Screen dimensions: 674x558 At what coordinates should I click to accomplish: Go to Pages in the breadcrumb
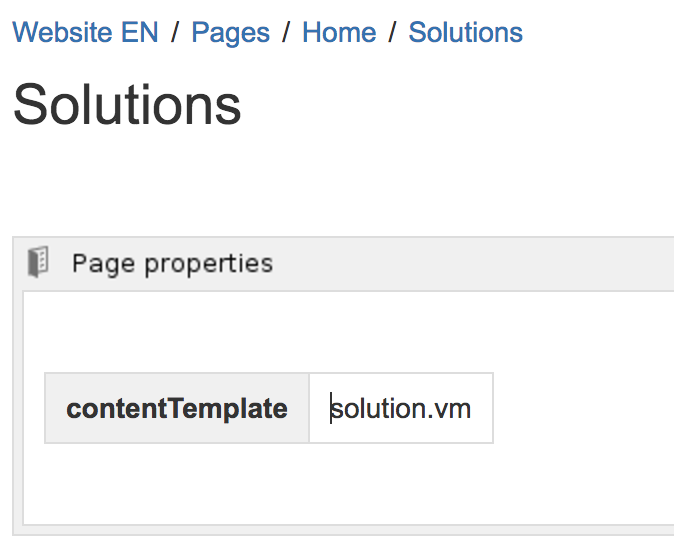point(230,32)
